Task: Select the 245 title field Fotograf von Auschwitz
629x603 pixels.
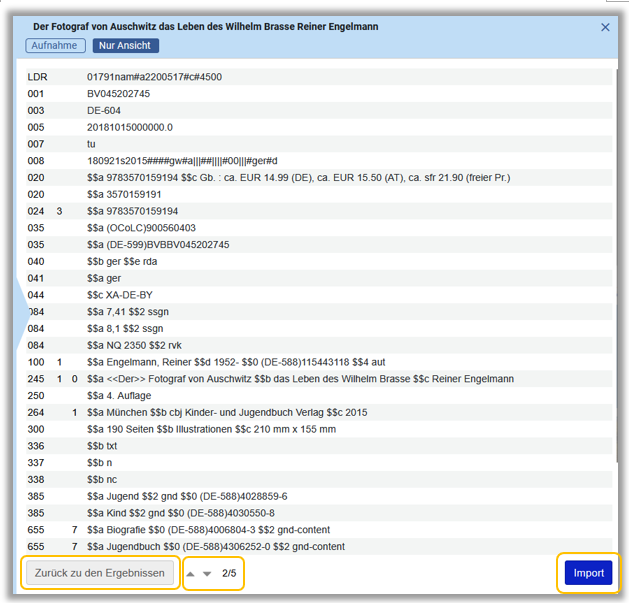Action: [x=300, y=379]
